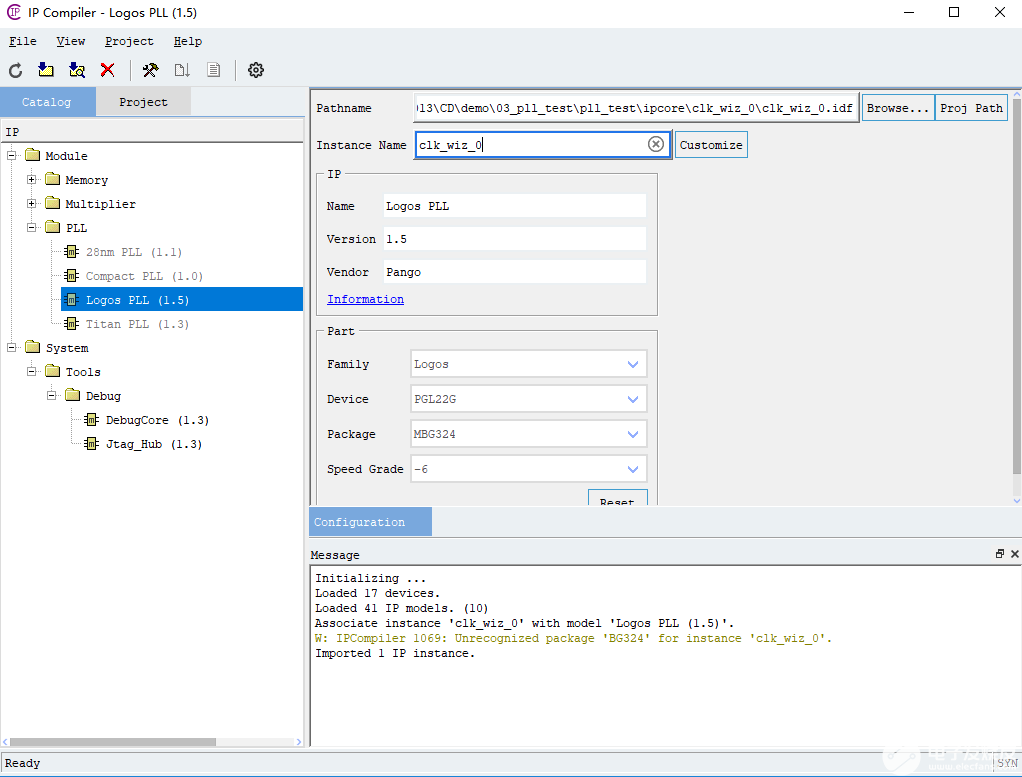Image resolution: width=1022 pixels, height=777 pixels.
Task: Click the hammer and wrench tools icon
Action: tap(150, 70)
